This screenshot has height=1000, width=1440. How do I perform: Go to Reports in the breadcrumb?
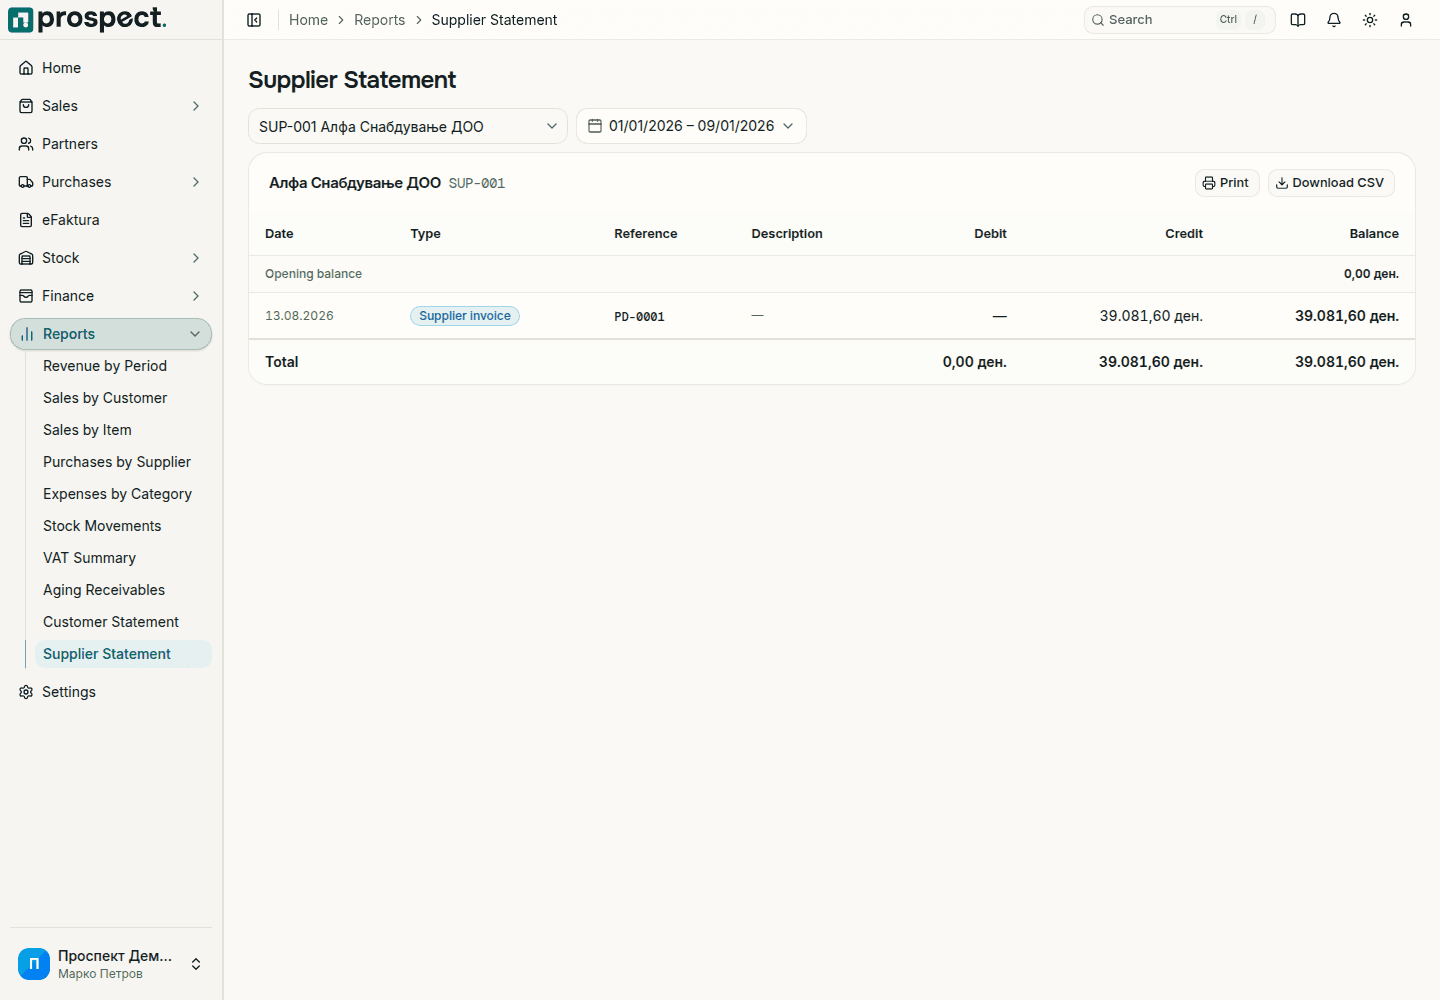pos(380,20)
